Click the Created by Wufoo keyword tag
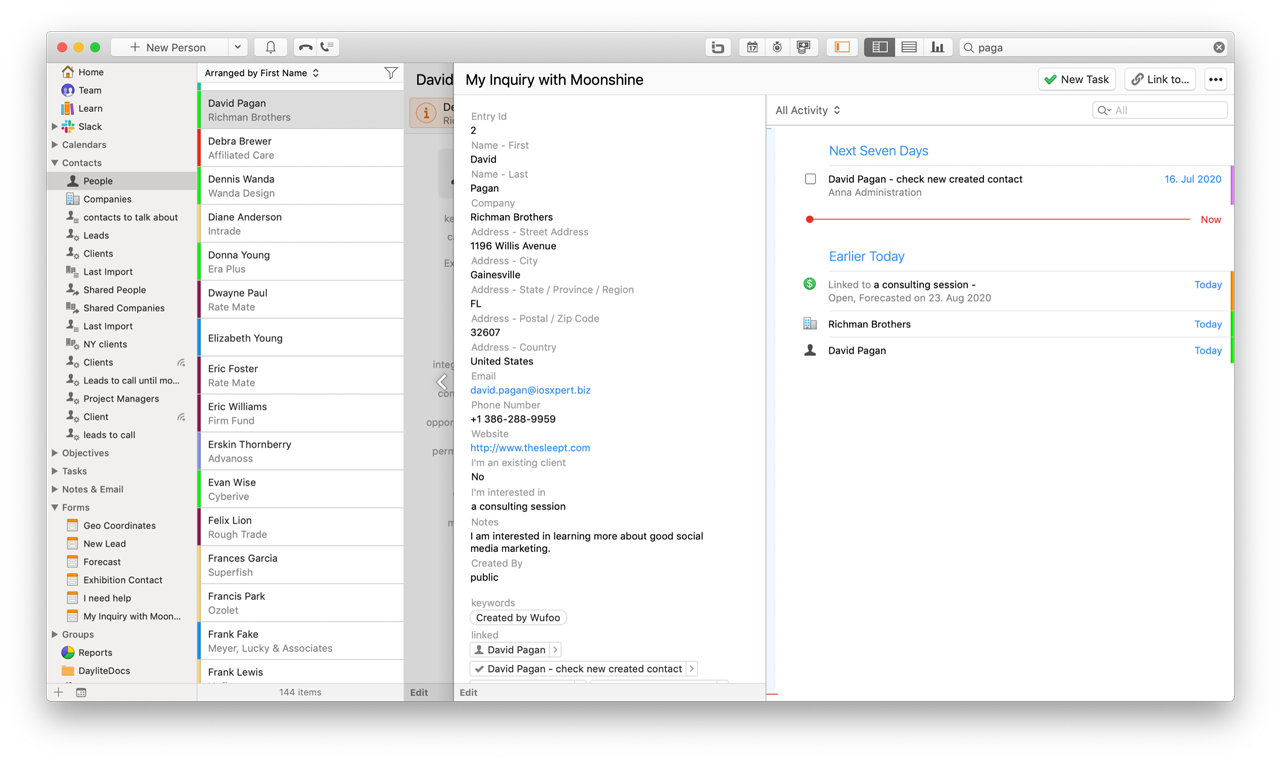This screenshot has height=762, width=1280. (x=518, y=618)
